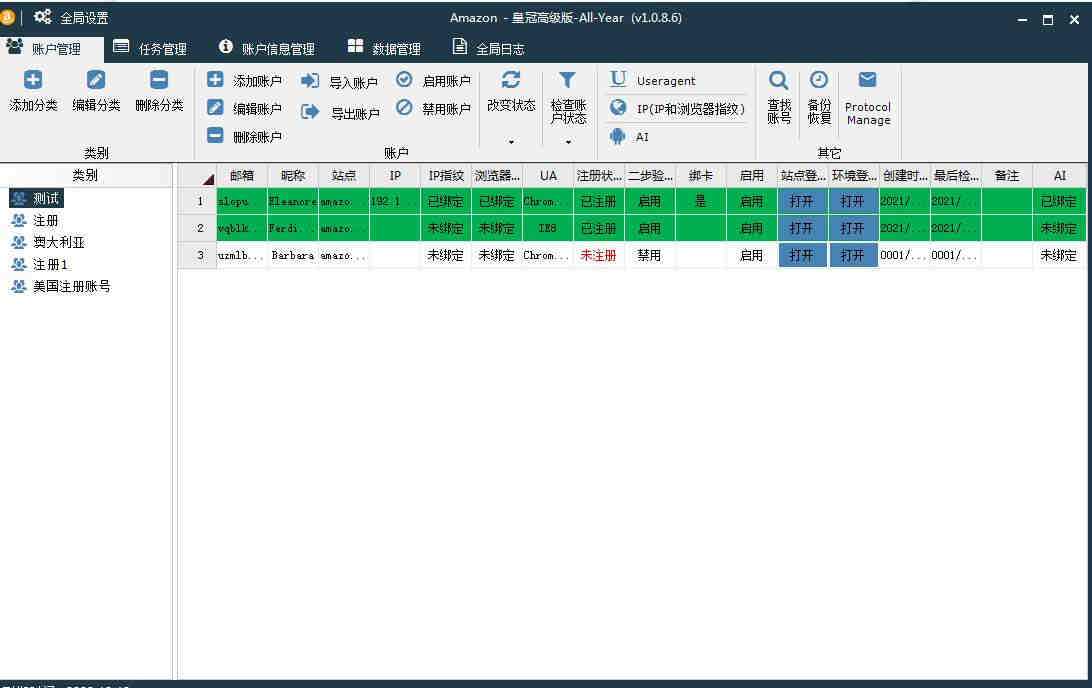Click the Eleanore nickname cell
The image size is (1092, 688).
[292, 201]
